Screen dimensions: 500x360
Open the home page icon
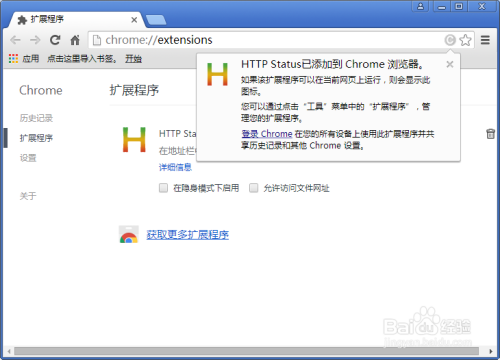point(75,40)
